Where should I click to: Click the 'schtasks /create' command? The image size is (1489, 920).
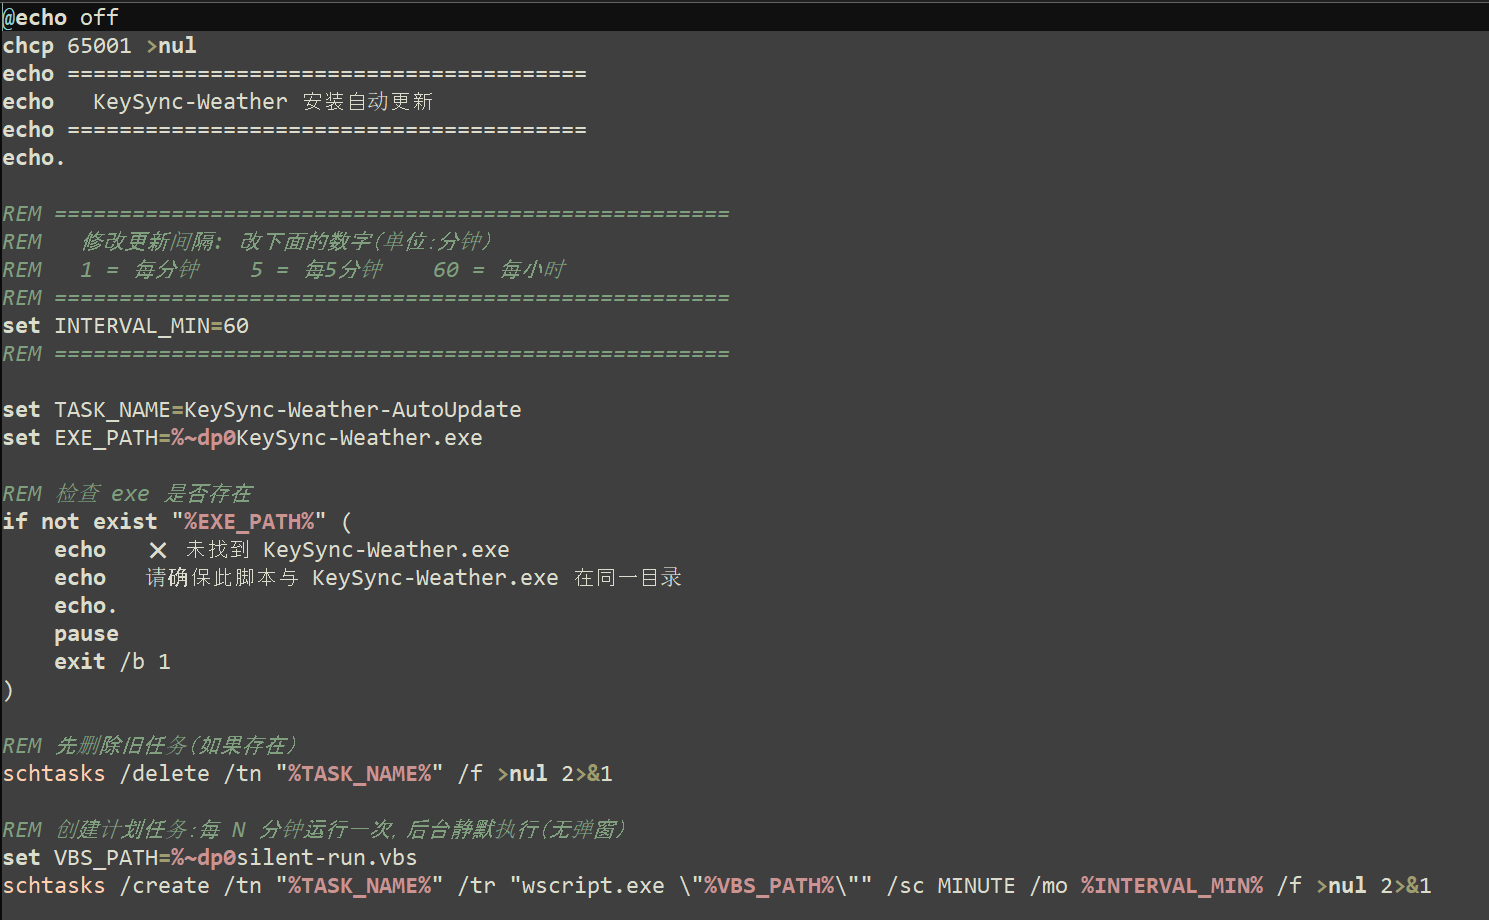(717, 886)
